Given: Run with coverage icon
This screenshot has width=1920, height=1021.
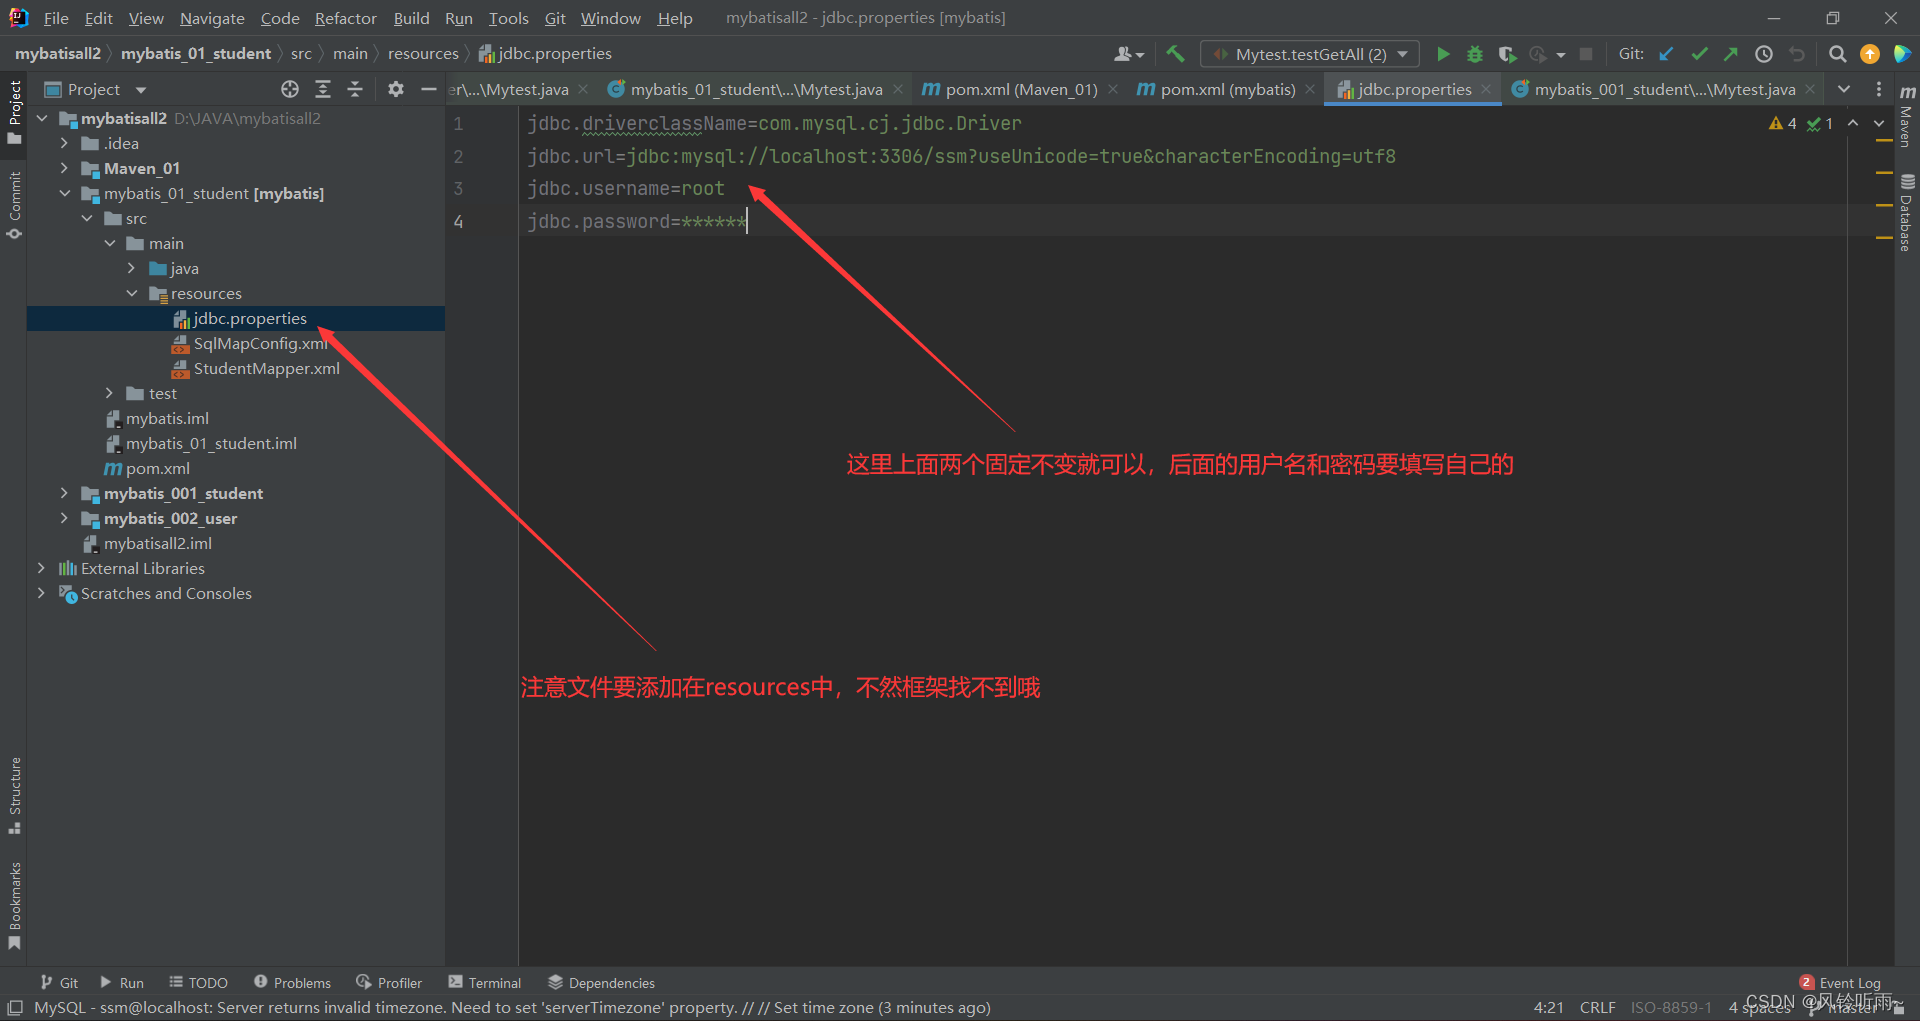Looking at the screenshot, I should coord(1507,54).
